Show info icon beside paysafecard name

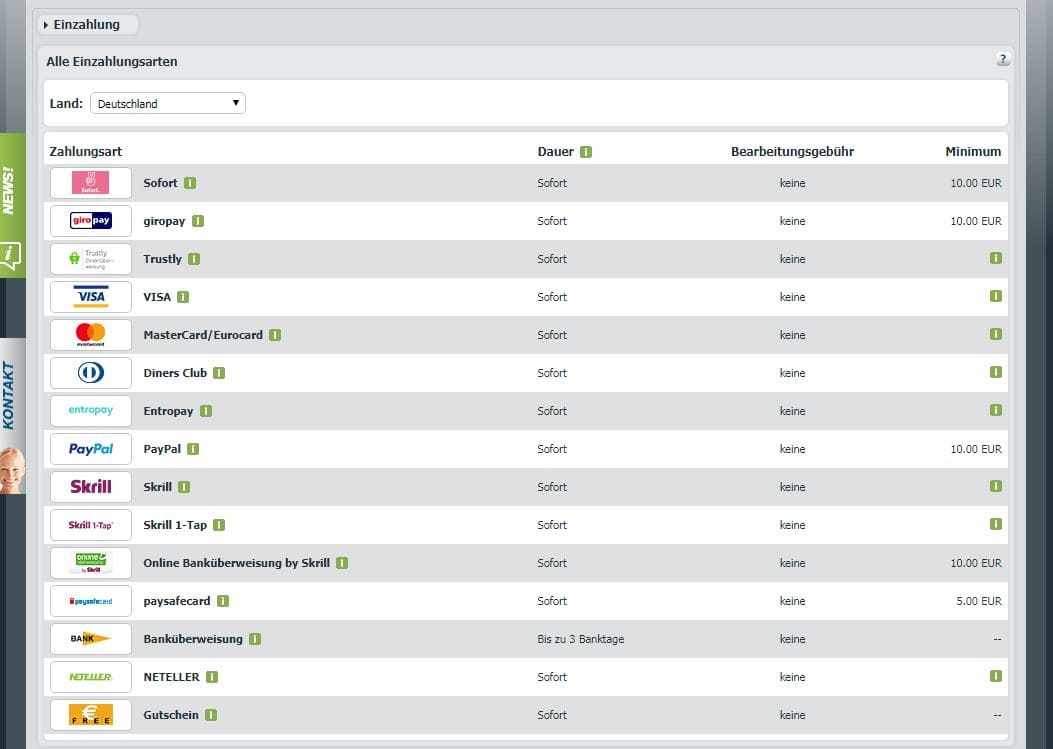(223, 601)
